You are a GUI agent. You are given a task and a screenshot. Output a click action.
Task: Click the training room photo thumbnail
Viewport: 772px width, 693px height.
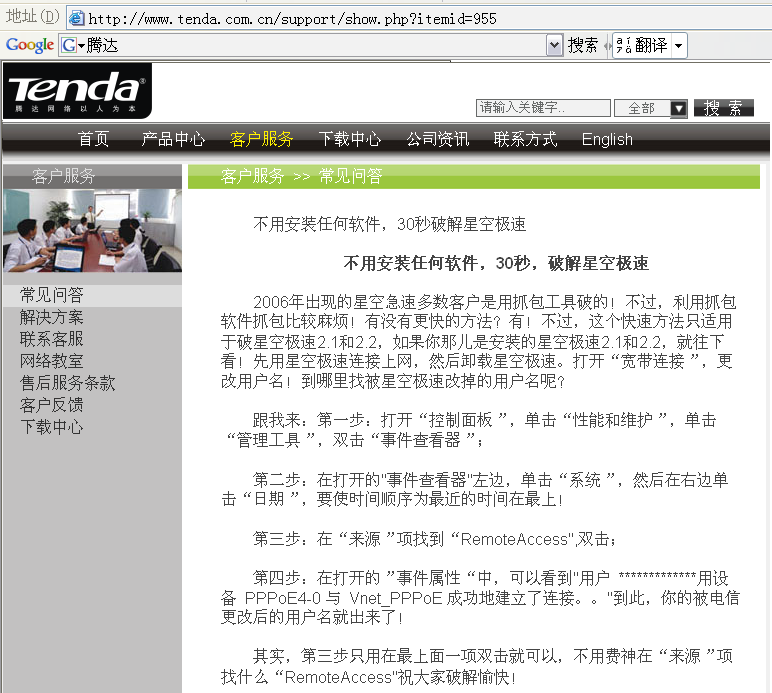(x=93, y=230)
